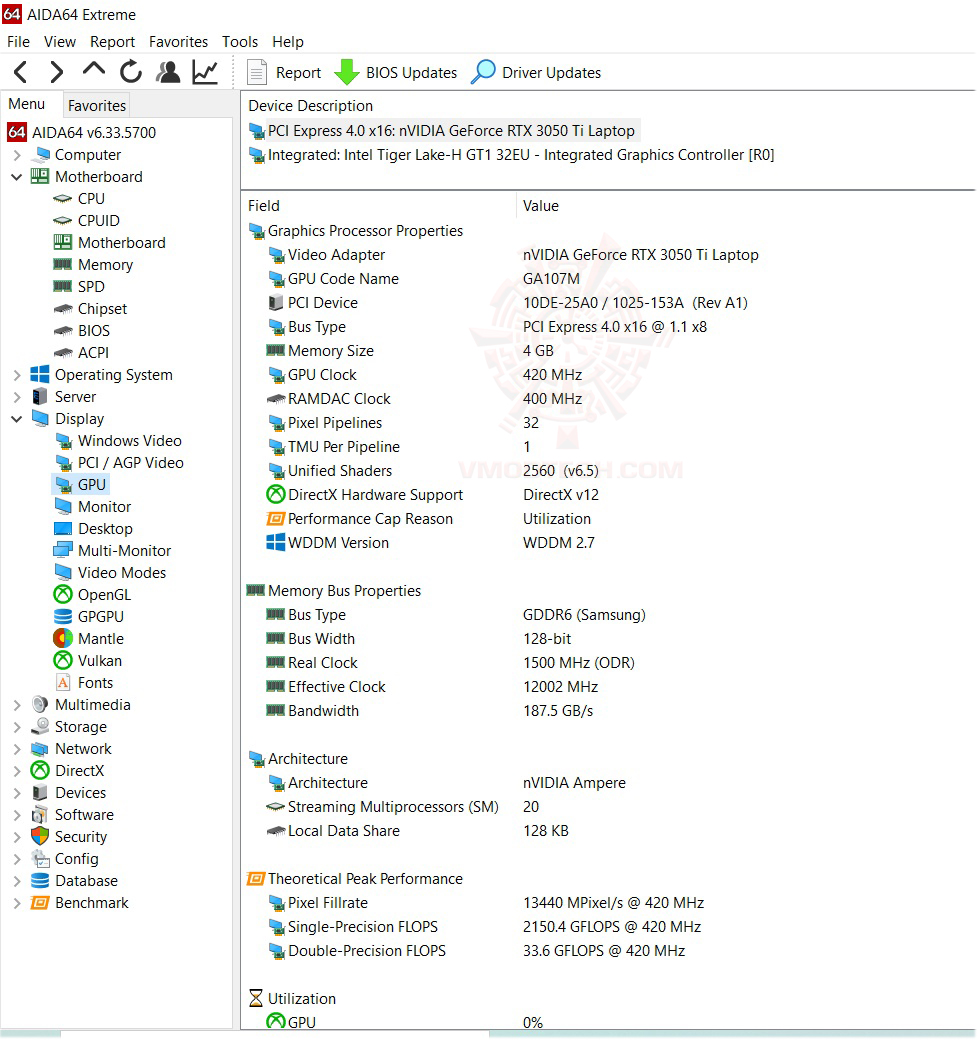
Task: Select the Config item icon
Action: 40,859
